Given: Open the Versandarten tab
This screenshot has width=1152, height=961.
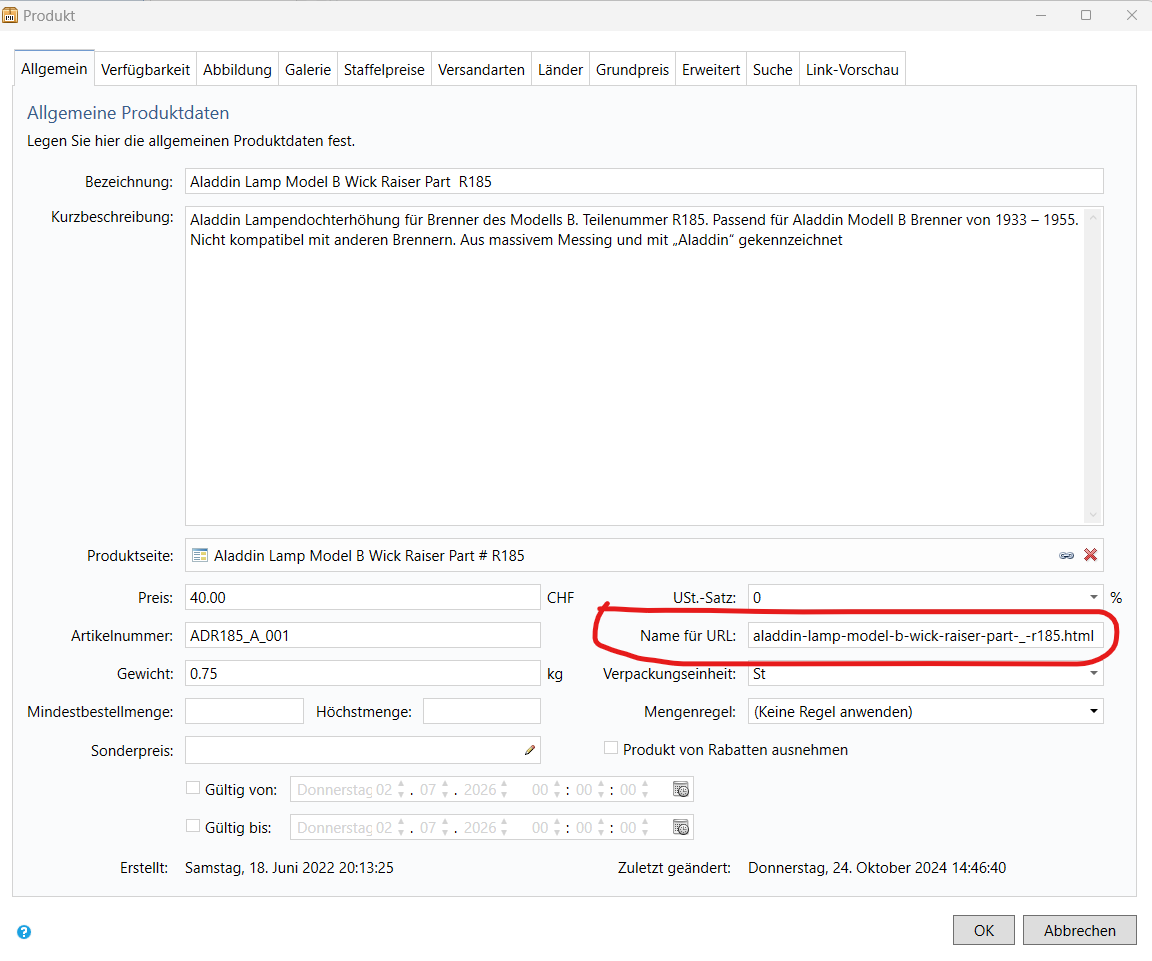Looking at the screenshot, I should (x=481, y=70).
